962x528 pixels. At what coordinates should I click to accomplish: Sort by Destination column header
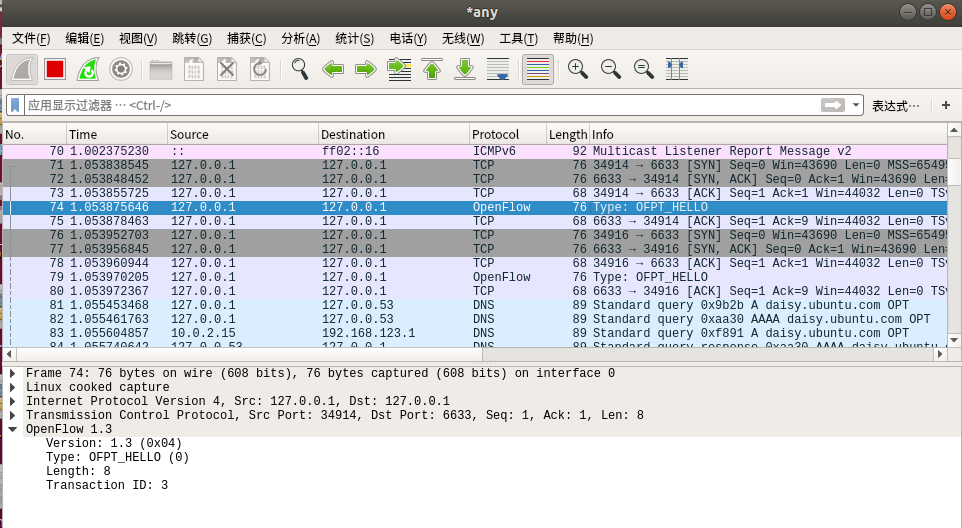(x=394, y=134)
